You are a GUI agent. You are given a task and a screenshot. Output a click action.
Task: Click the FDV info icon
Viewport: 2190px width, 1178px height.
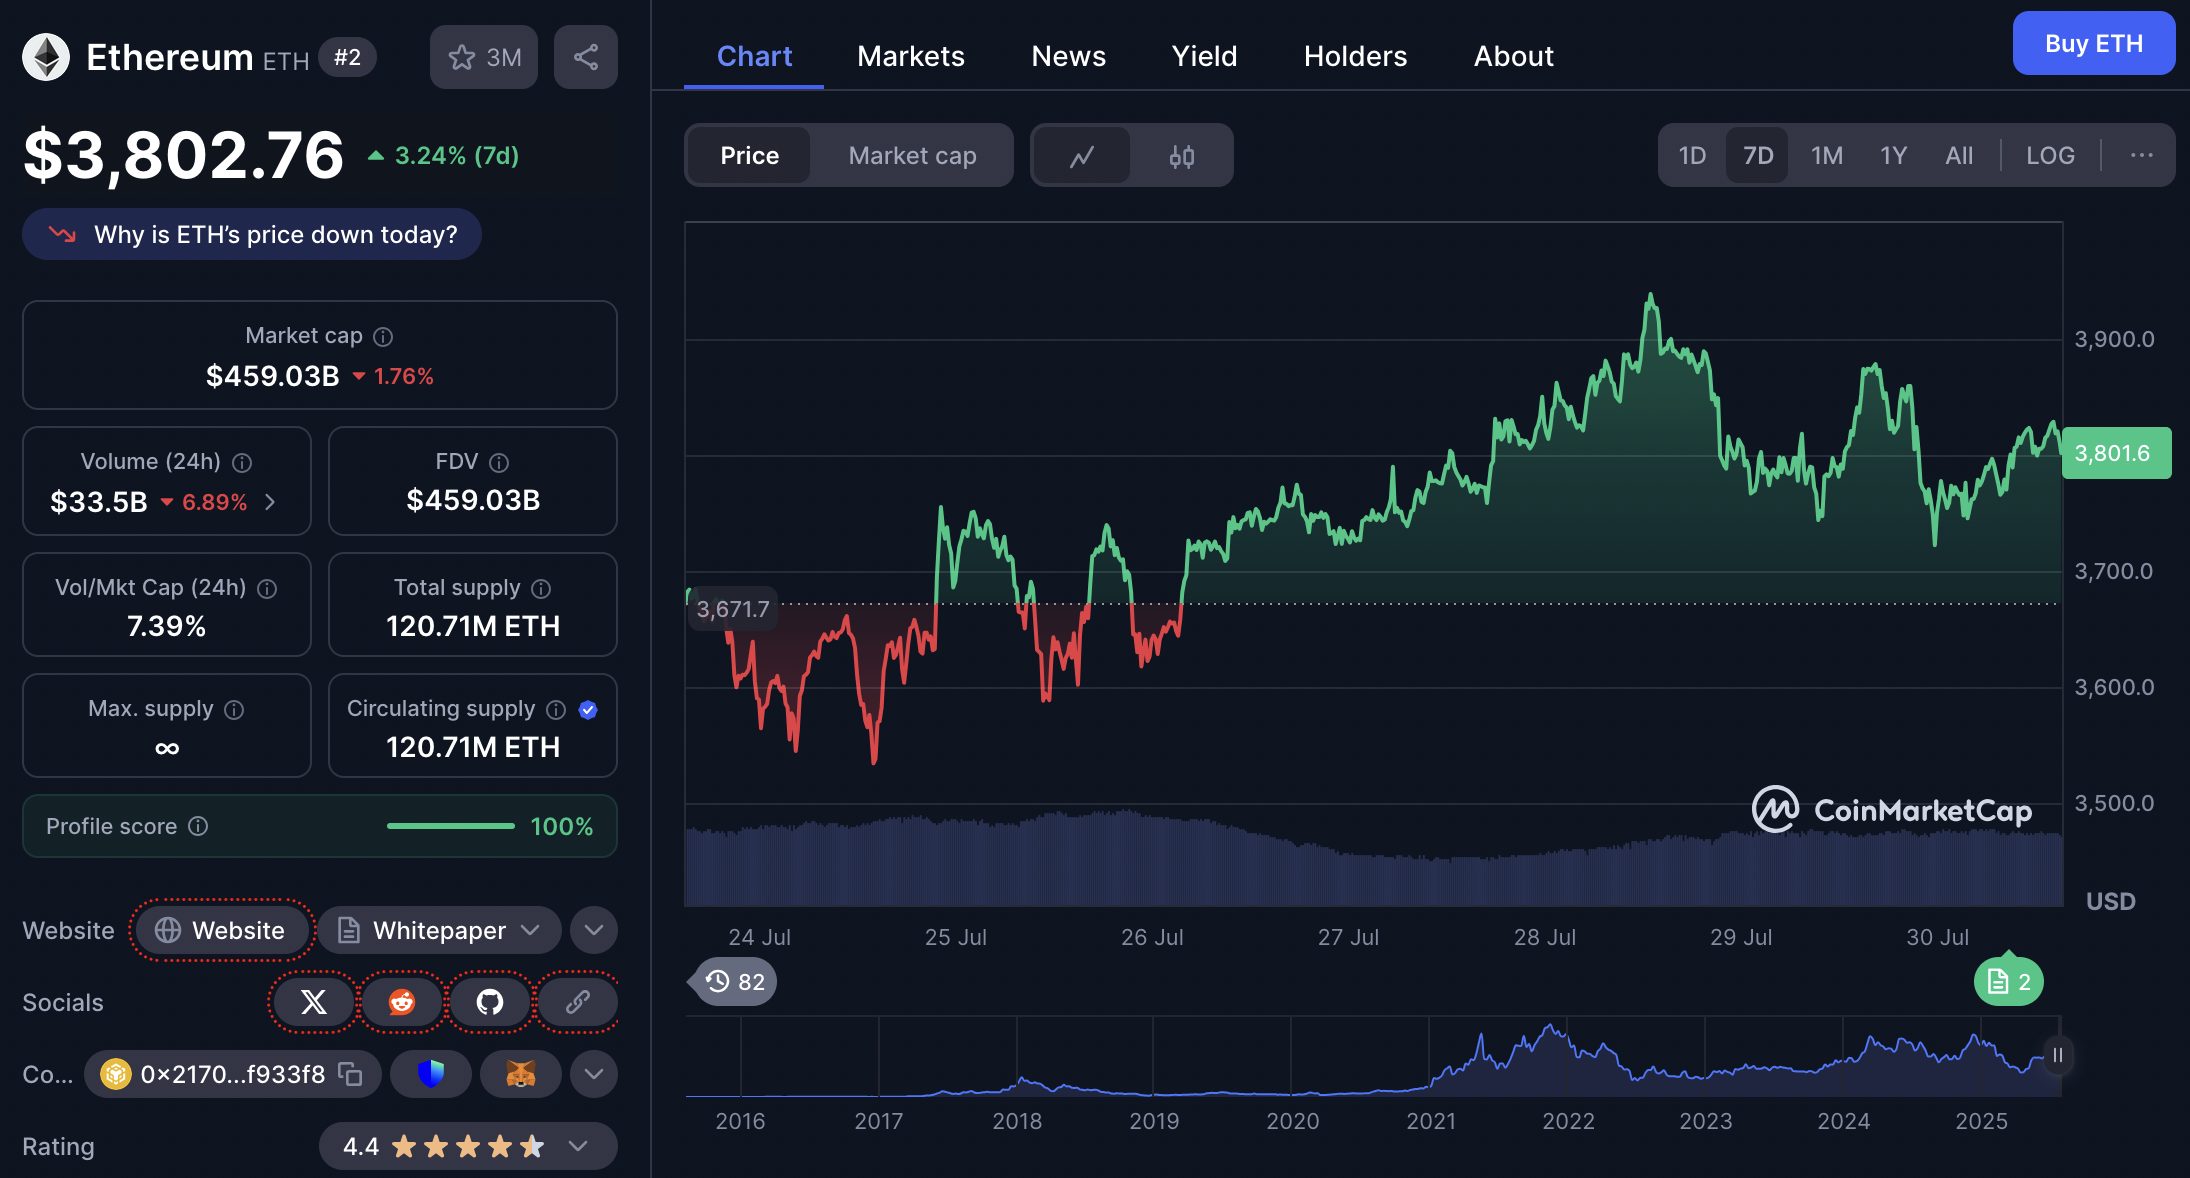pos(499,463)
